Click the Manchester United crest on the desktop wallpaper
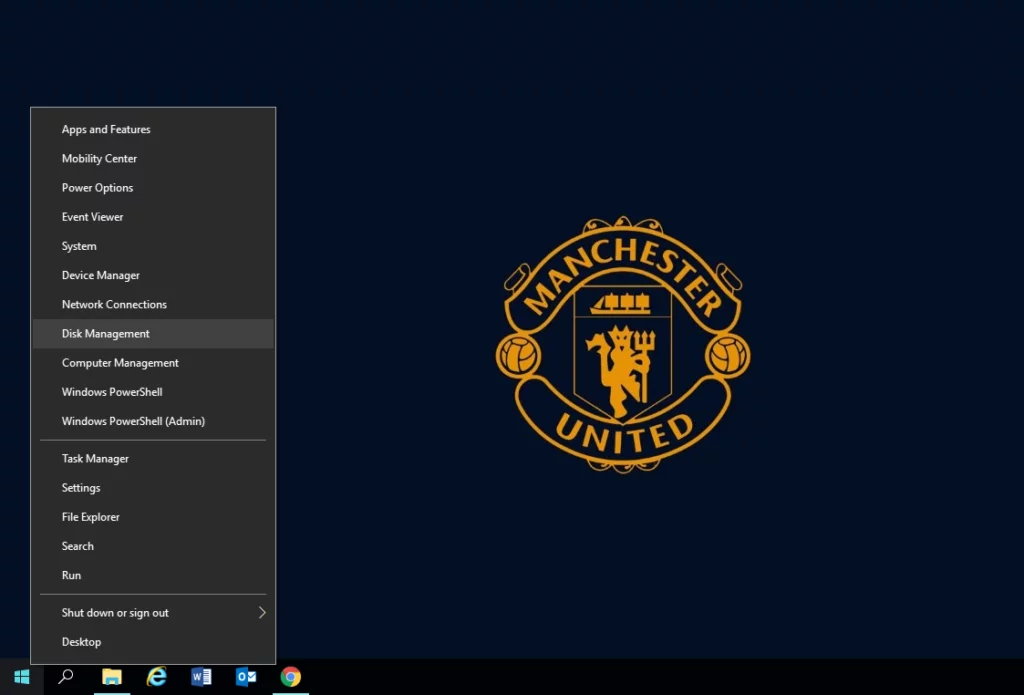The height and width of the screenshot is (695, 1024). [622, 343]
